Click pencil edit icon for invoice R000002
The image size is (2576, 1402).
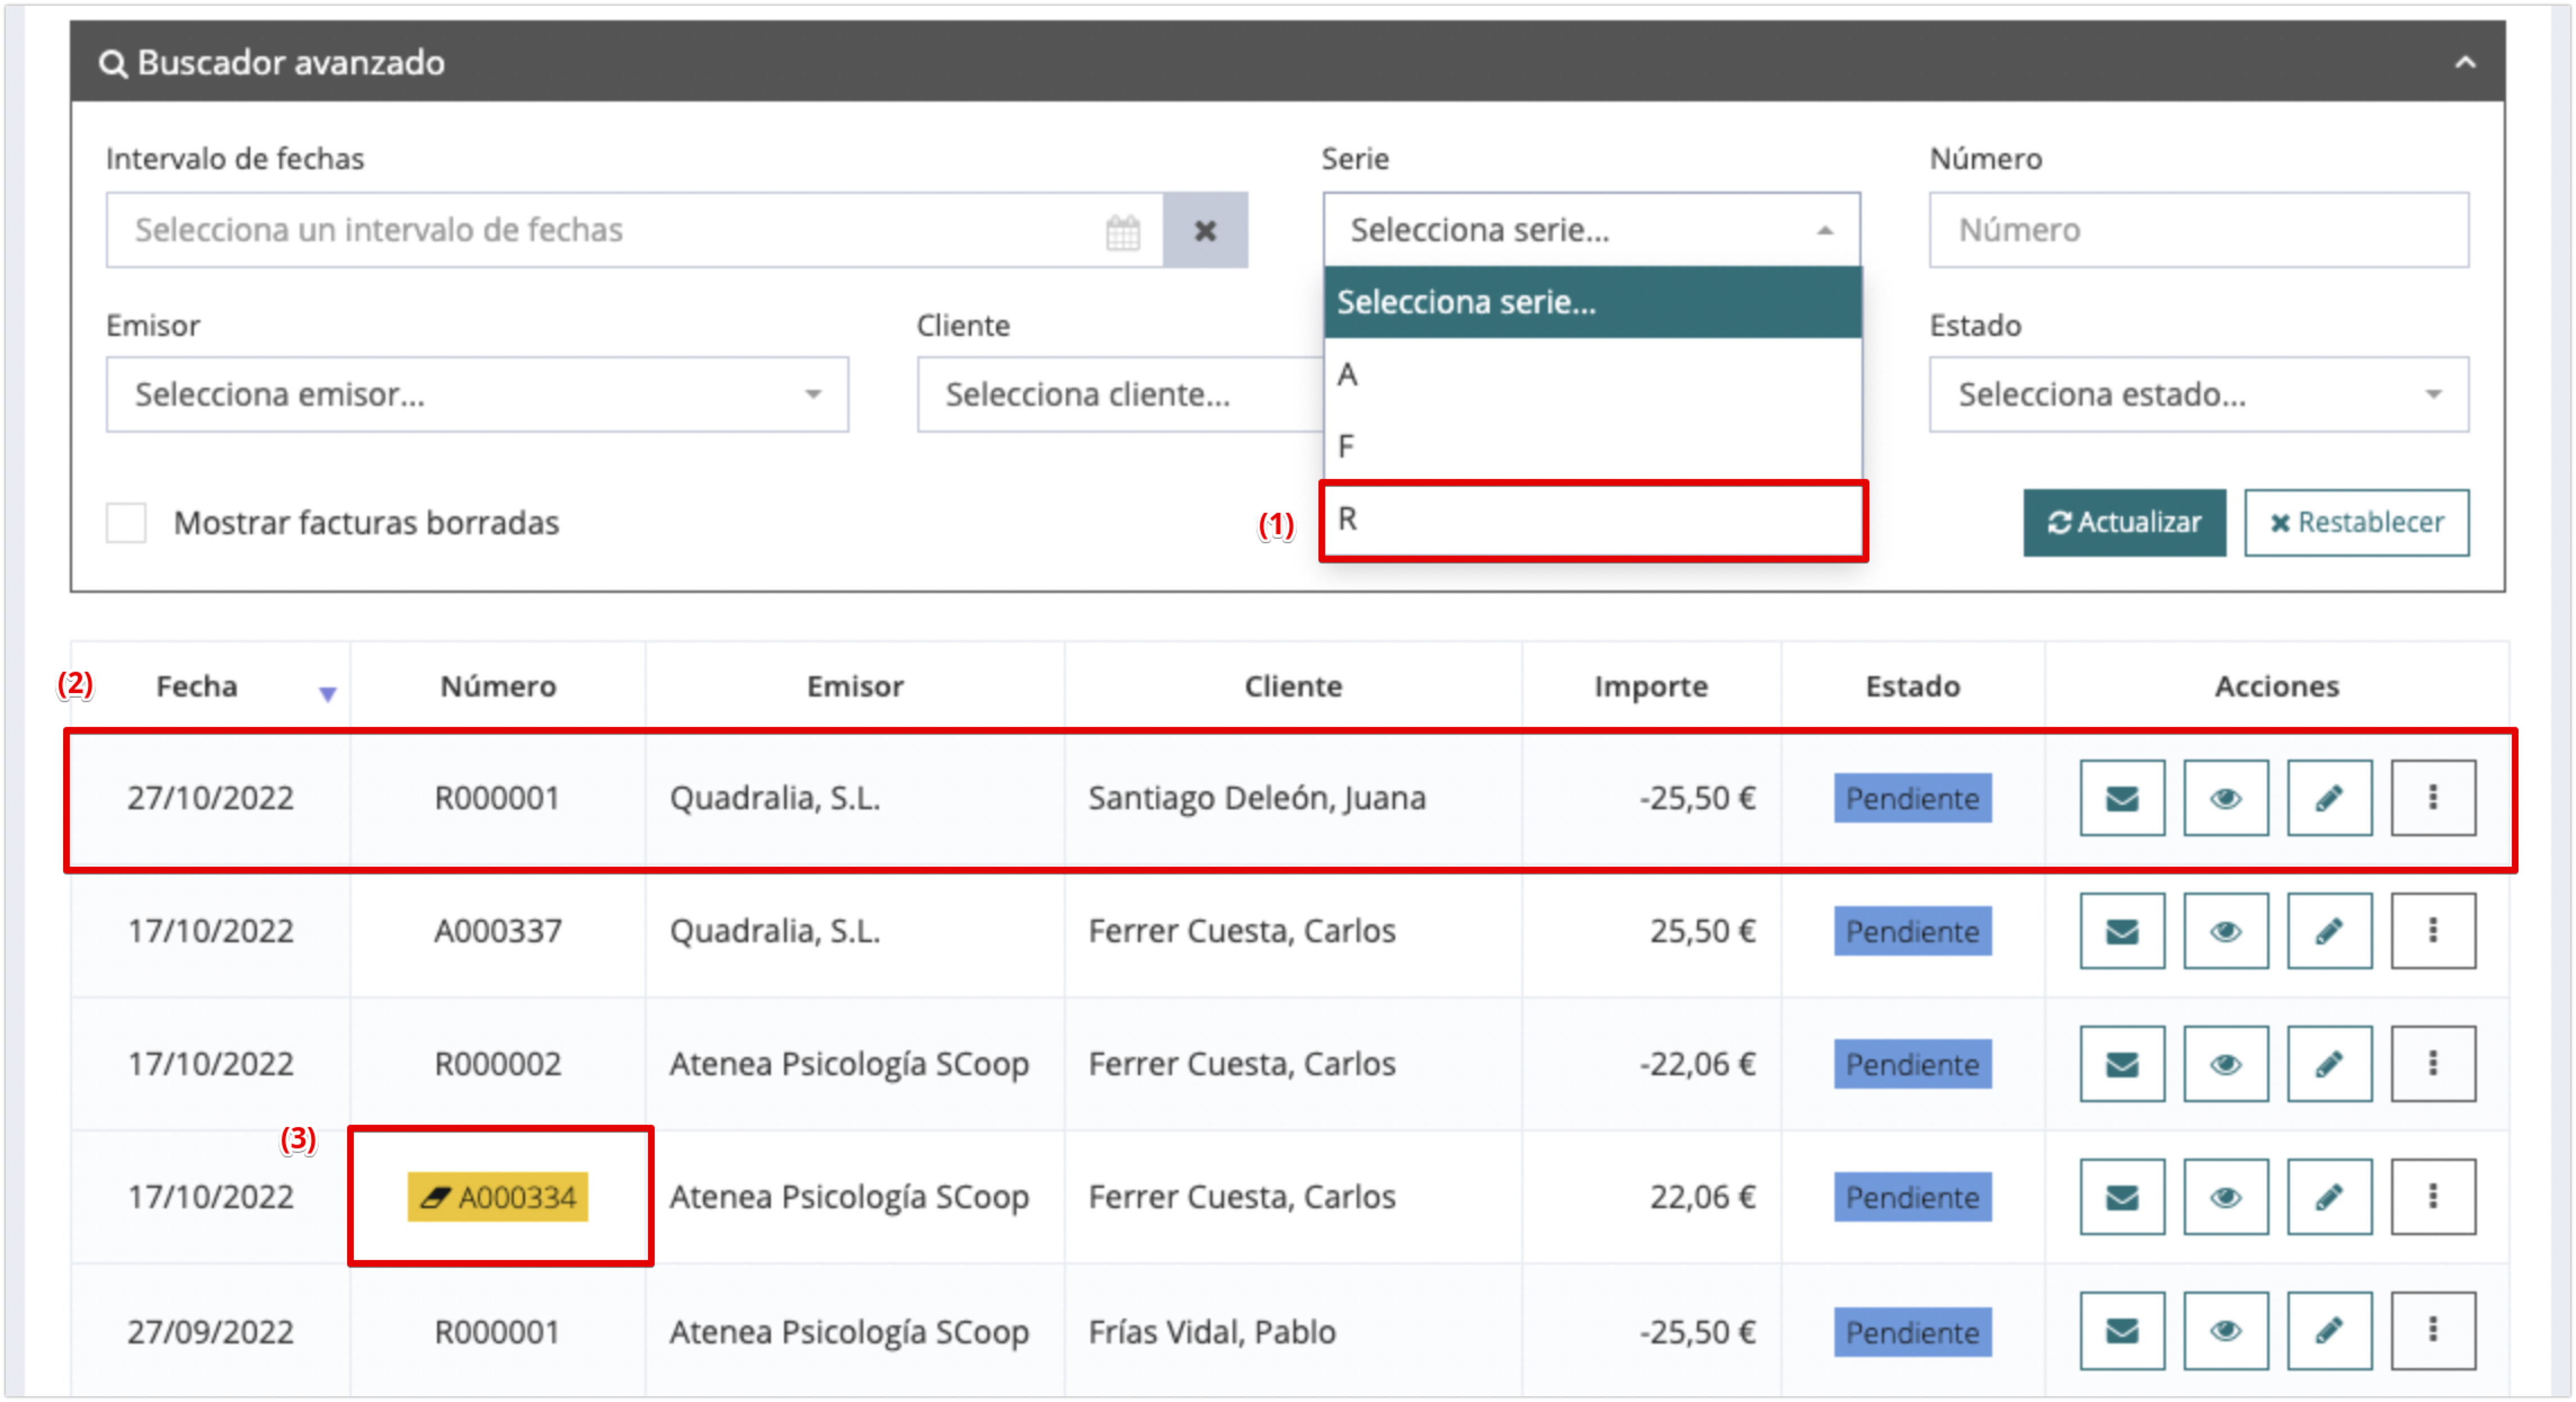coord(2329,1064)
